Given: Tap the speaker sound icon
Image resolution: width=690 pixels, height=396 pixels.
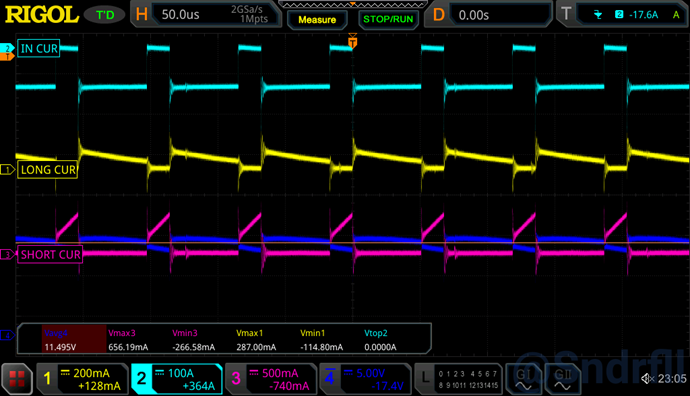Looking at the screenshot, I should (x=647, y=378).
